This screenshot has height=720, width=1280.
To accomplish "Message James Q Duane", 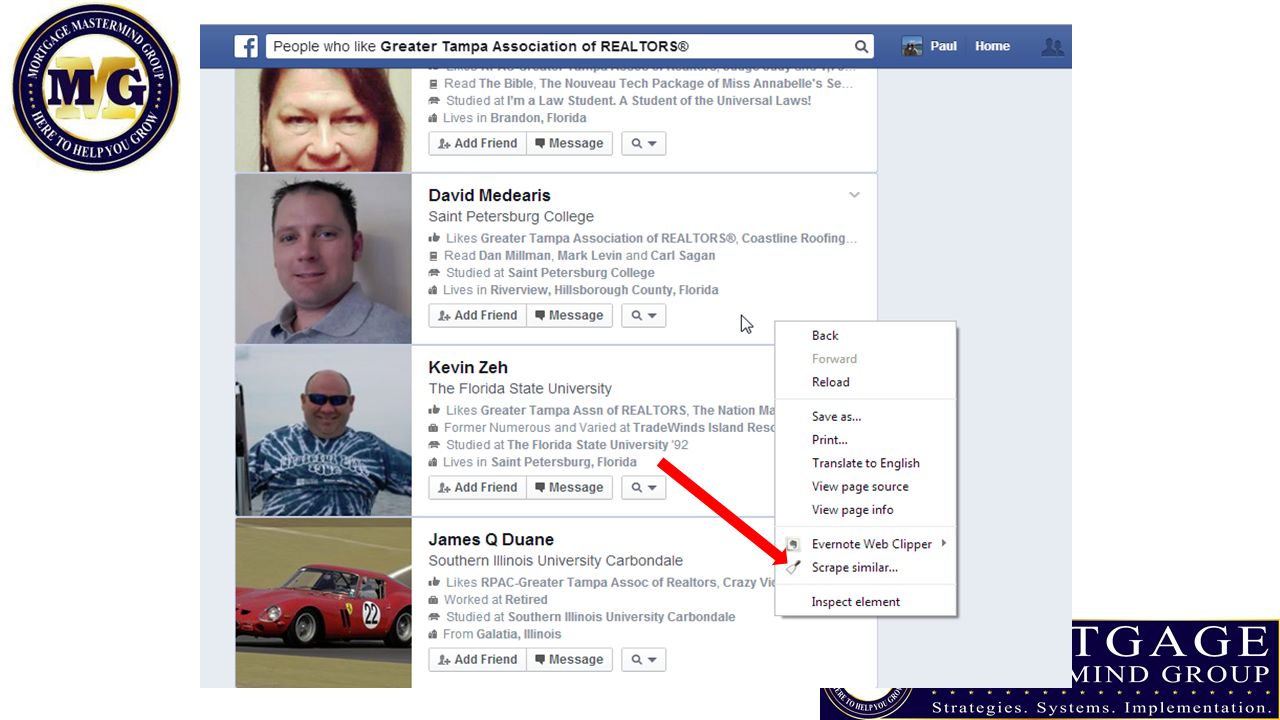I will coord(569,659).
